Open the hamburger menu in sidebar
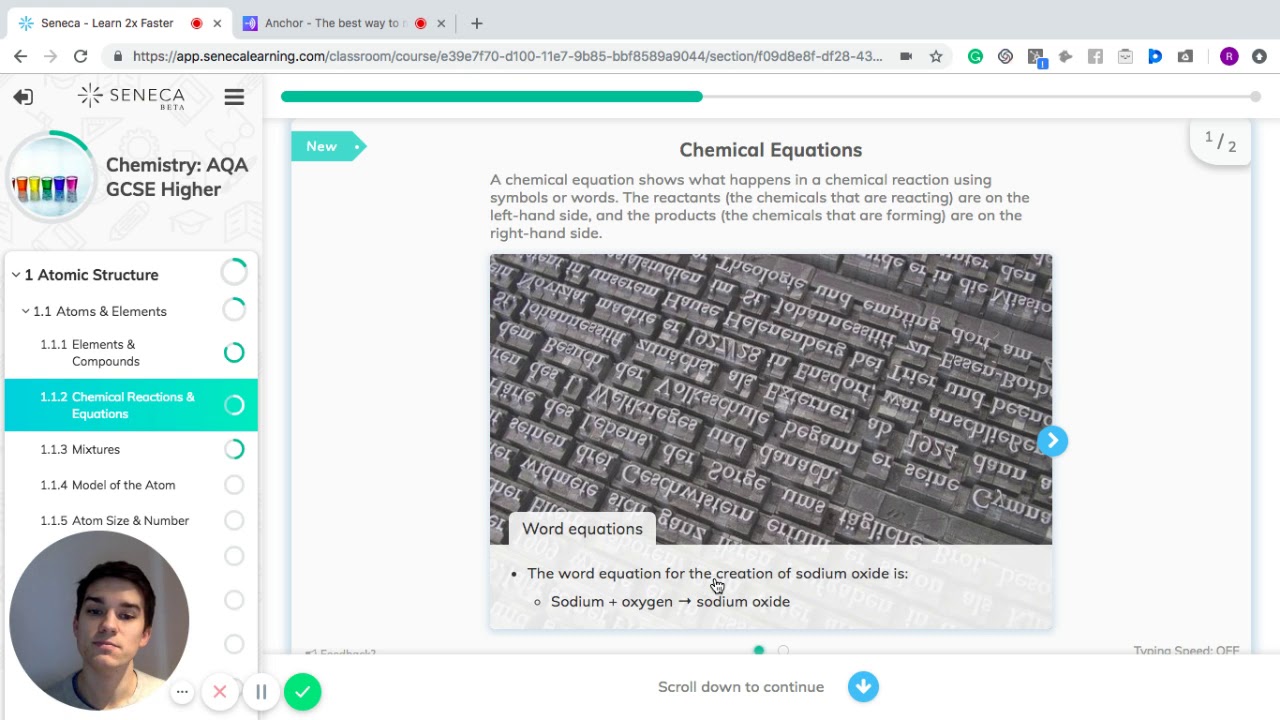This screenshot has width=1280, height=720. point(234,97)
